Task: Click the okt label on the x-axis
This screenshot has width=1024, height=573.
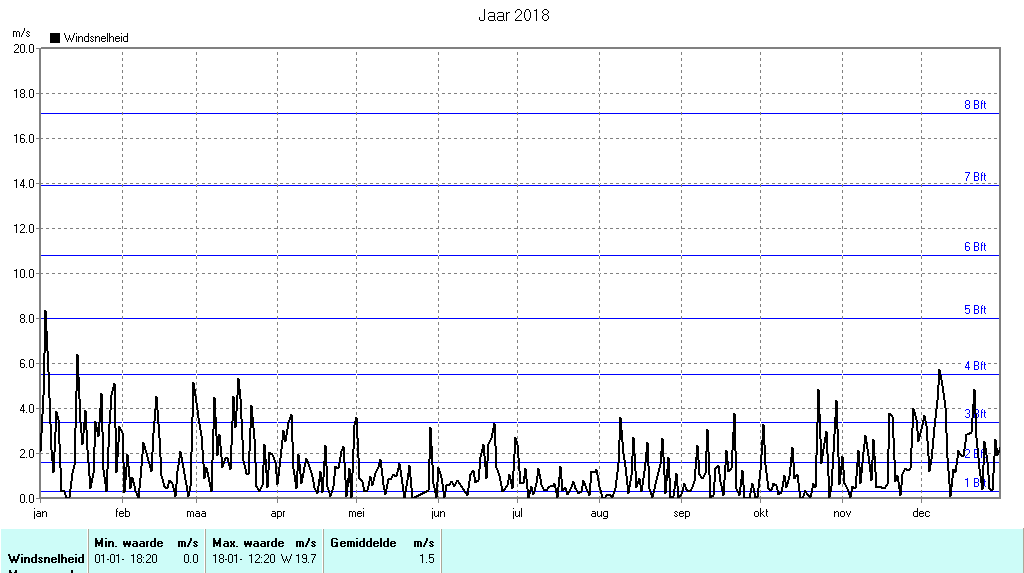Action: click(x=761, y=513)
